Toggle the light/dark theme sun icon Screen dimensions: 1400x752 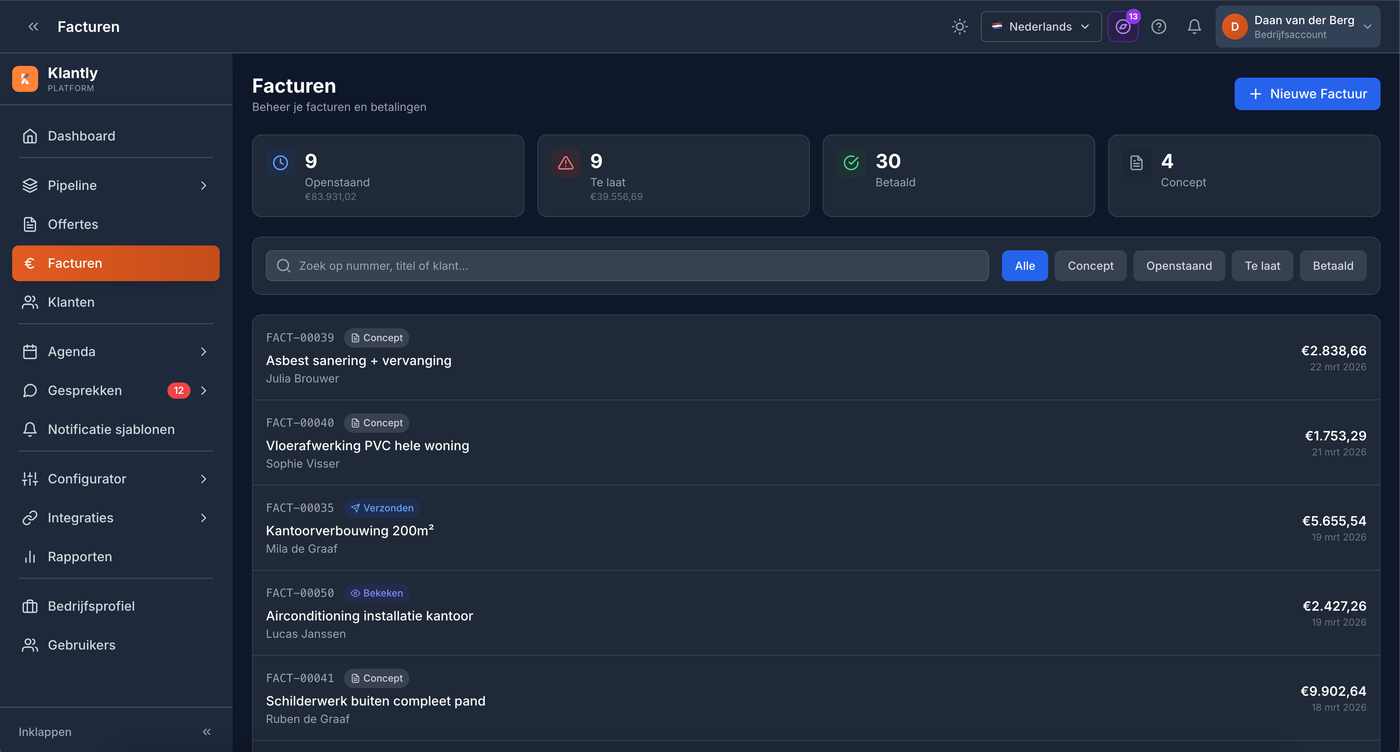pos(959,27)
